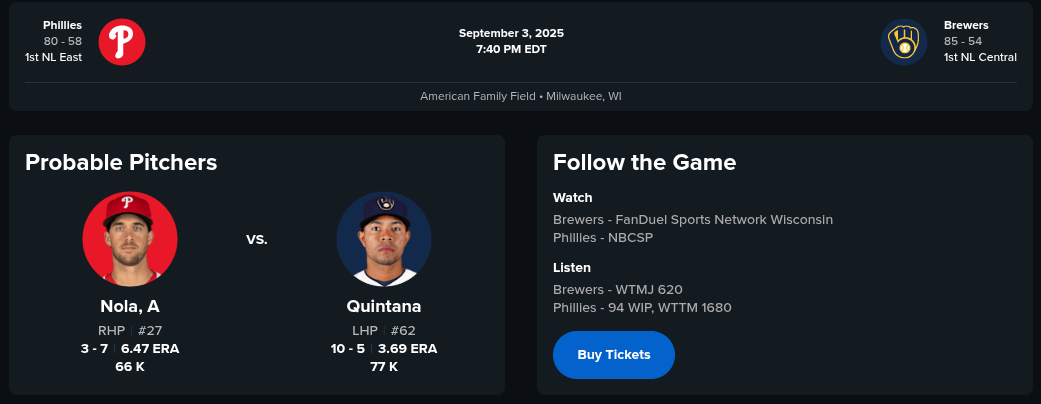
Task: Click Brewers FanDuel Sports Network Wisconsin listing
Action: point(692,219)
